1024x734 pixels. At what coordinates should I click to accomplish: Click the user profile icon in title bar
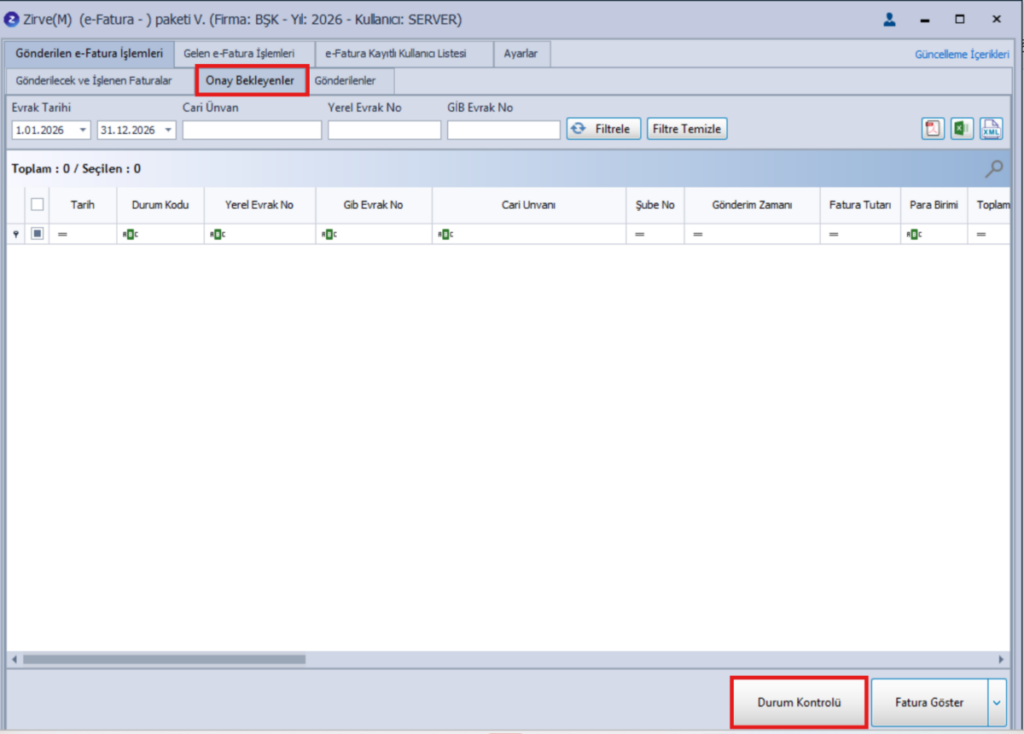point(889,20)
